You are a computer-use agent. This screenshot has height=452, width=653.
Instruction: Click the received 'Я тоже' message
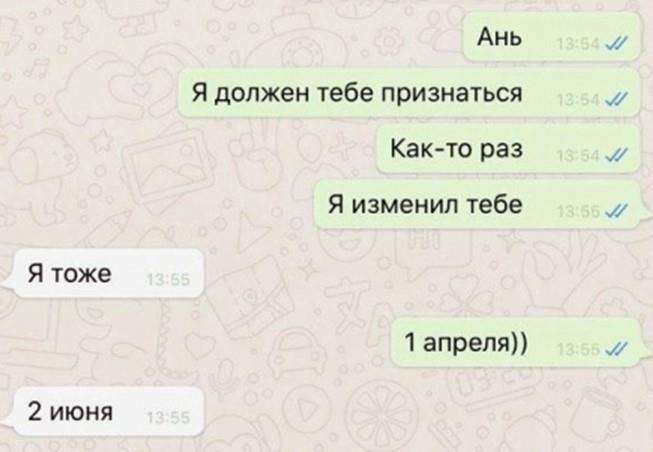(x=107, y=273)
